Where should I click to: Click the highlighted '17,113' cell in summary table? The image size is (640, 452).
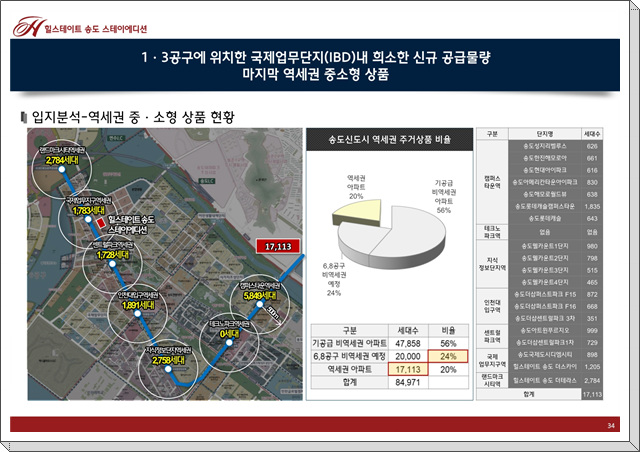click(408, 370)
